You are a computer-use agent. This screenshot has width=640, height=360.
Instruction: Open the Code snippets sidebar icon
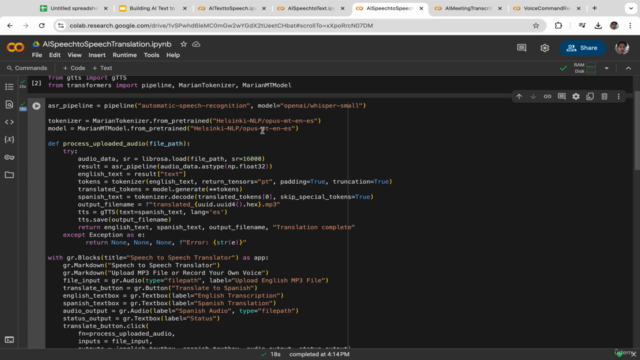click(9, 122)
